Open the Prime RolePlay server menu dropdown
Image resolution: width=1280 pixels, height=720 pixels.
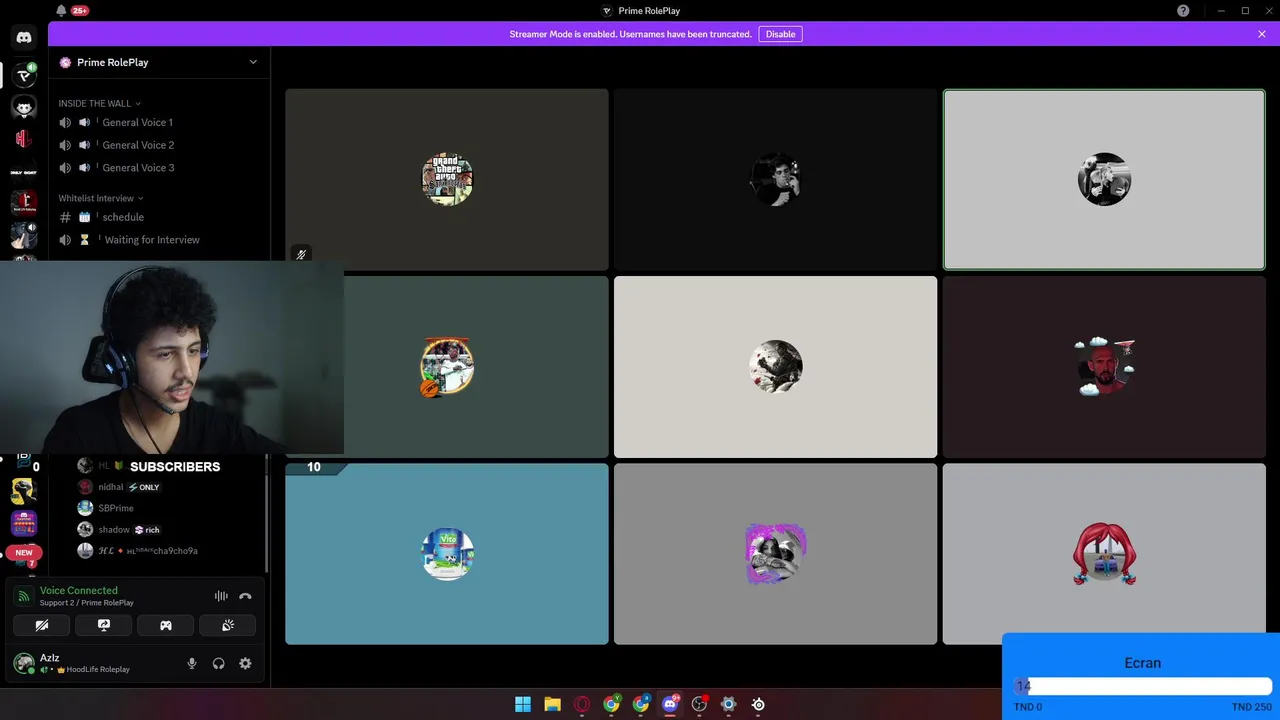[x=253, y=62]
